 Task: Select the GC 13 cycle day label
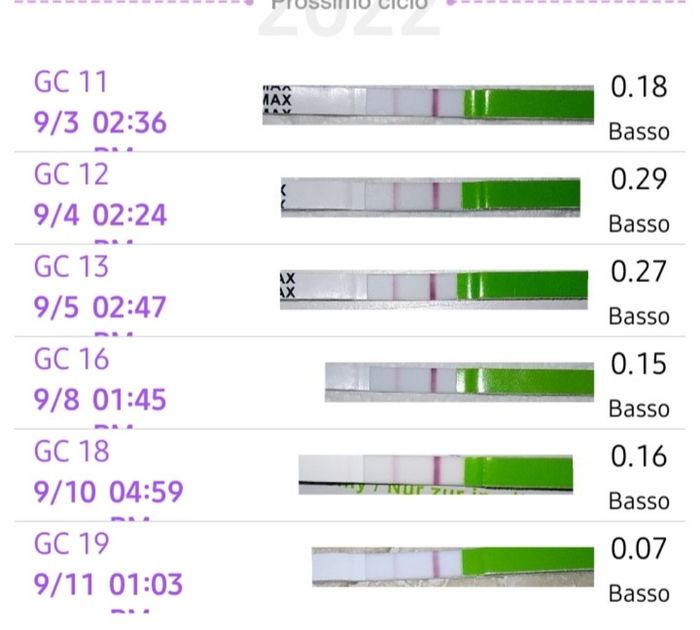(x=71, y=267)
